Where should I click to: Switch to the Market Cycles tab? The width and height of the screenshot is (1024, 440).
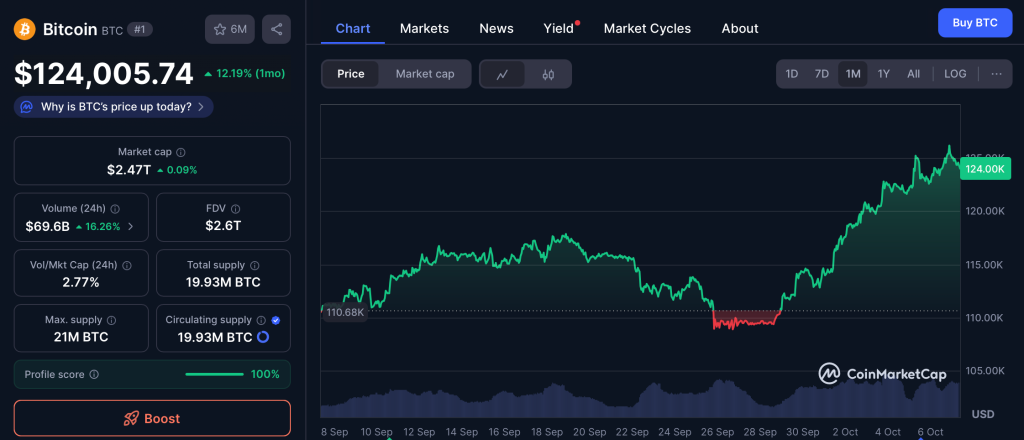click(647, 28)
